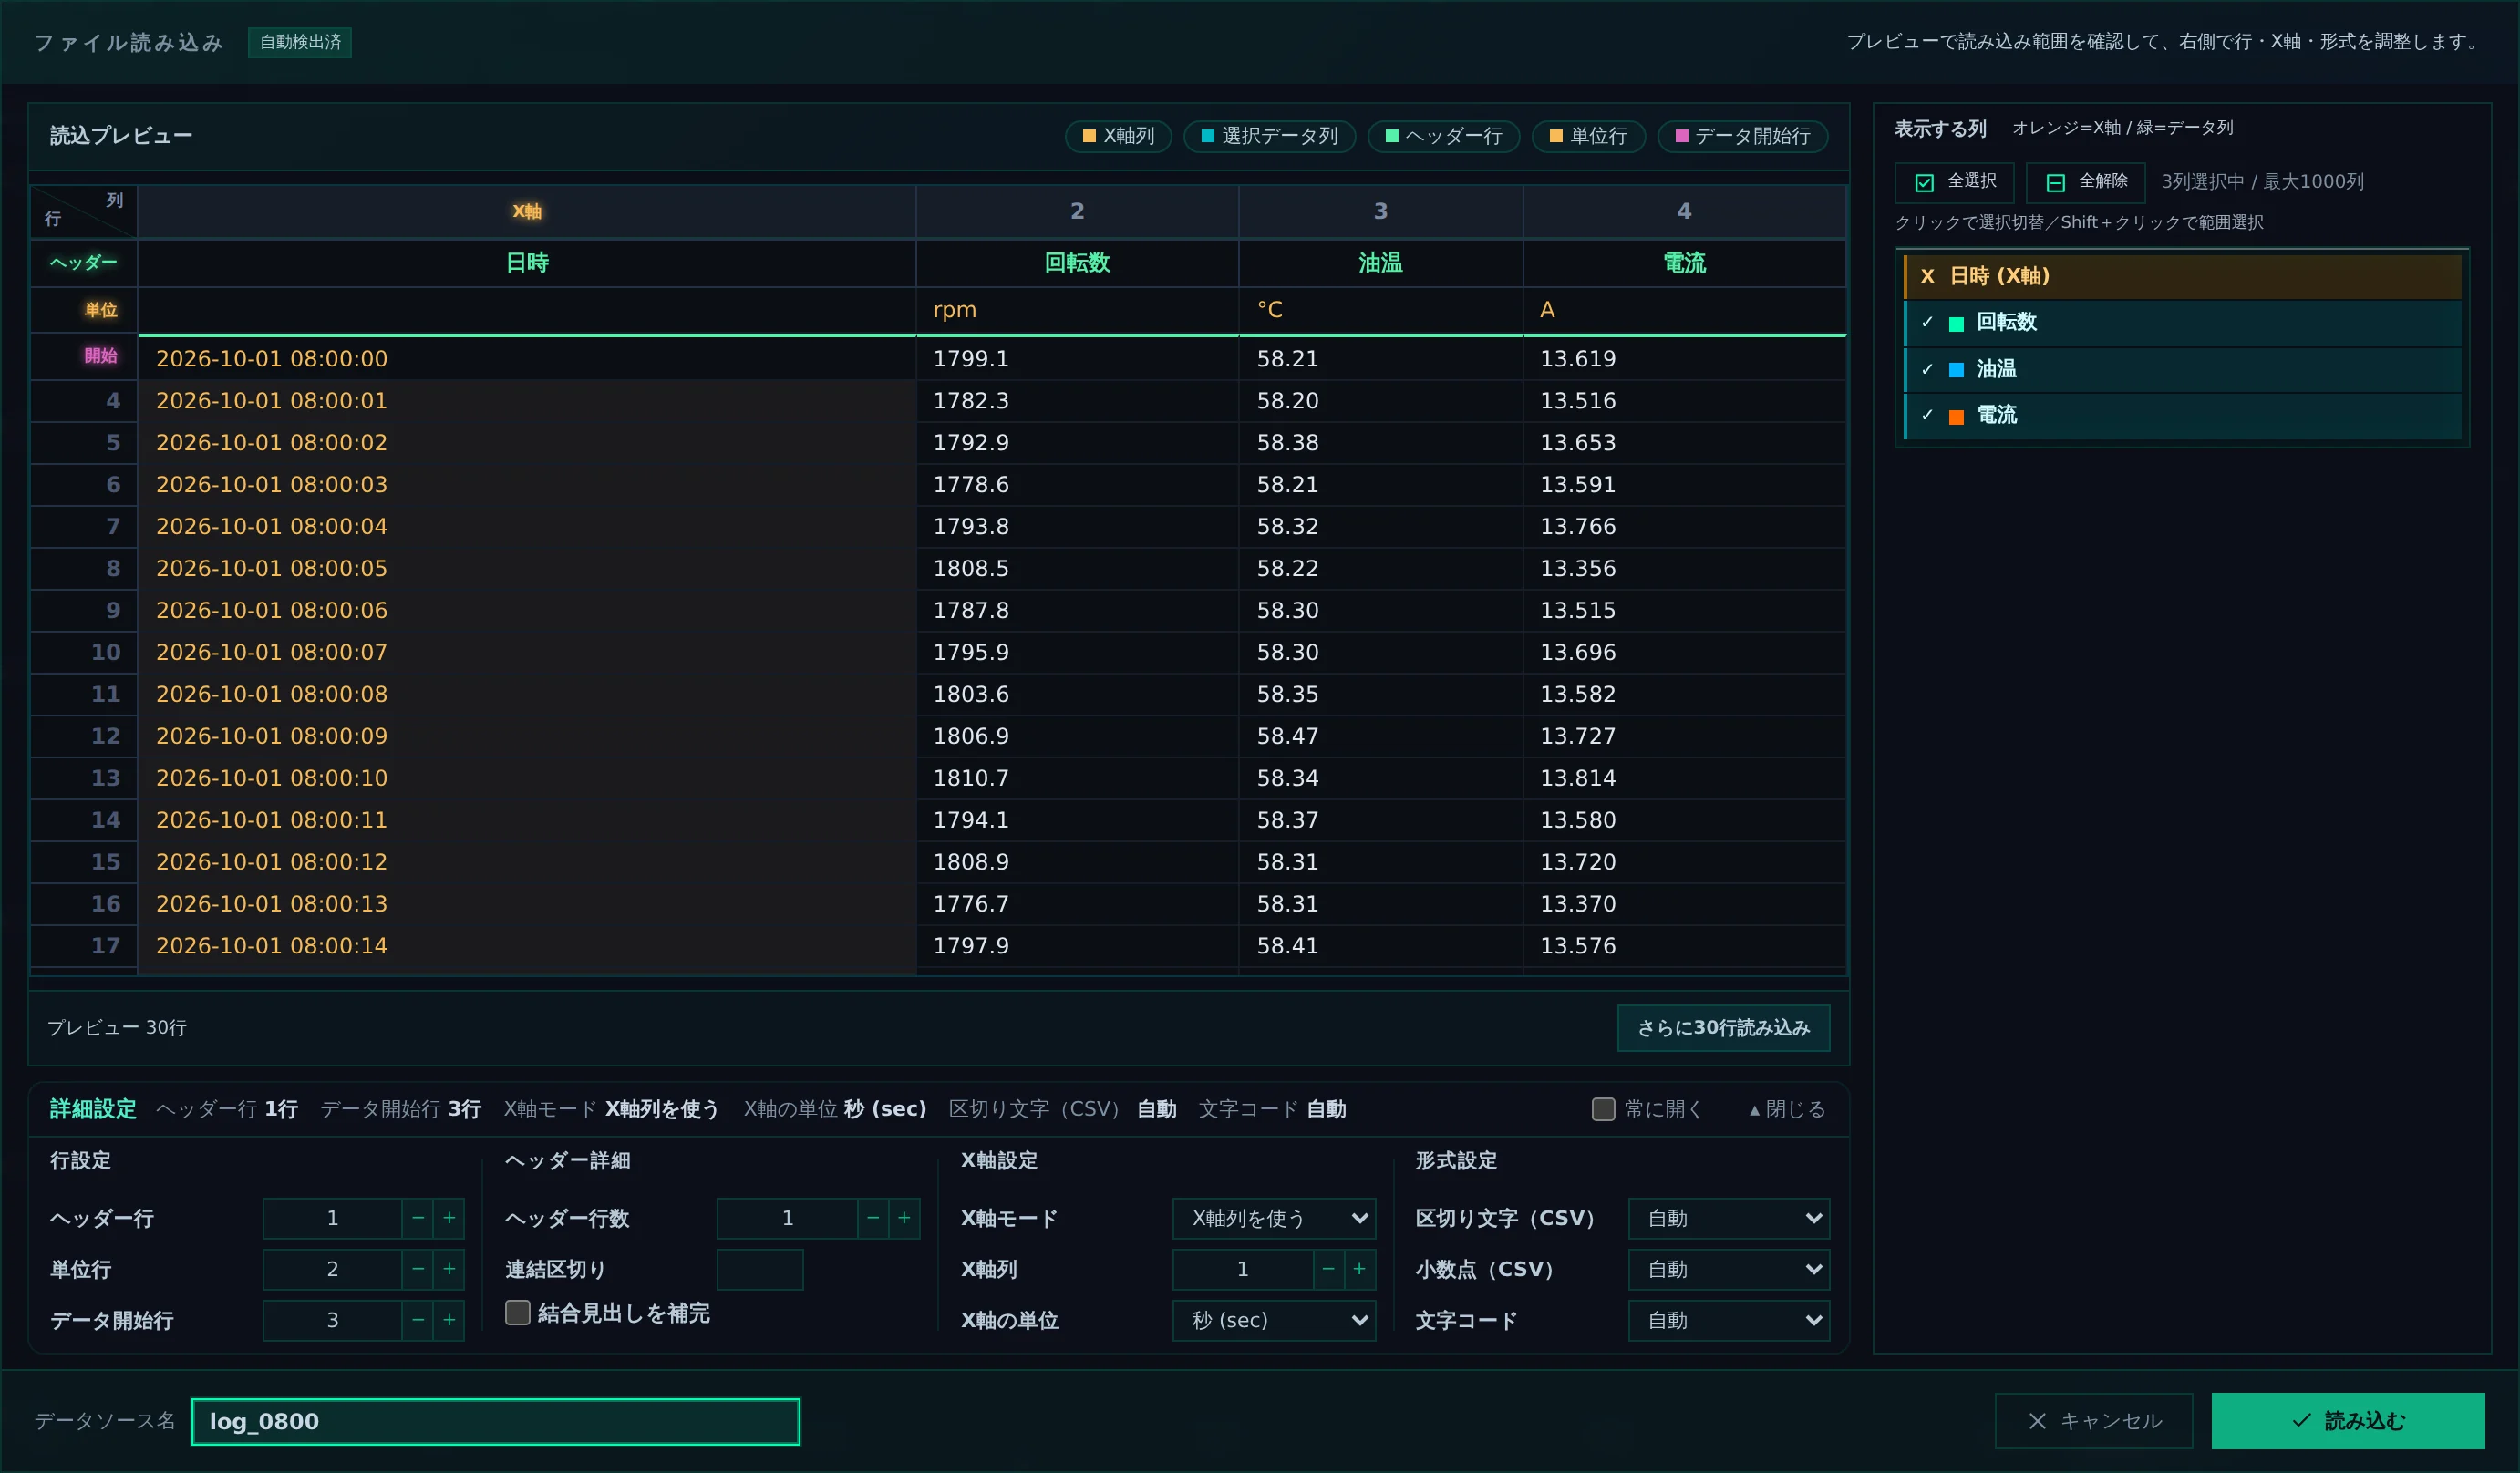Select the 日時 (X軸) list entry

coord(2182,276)
